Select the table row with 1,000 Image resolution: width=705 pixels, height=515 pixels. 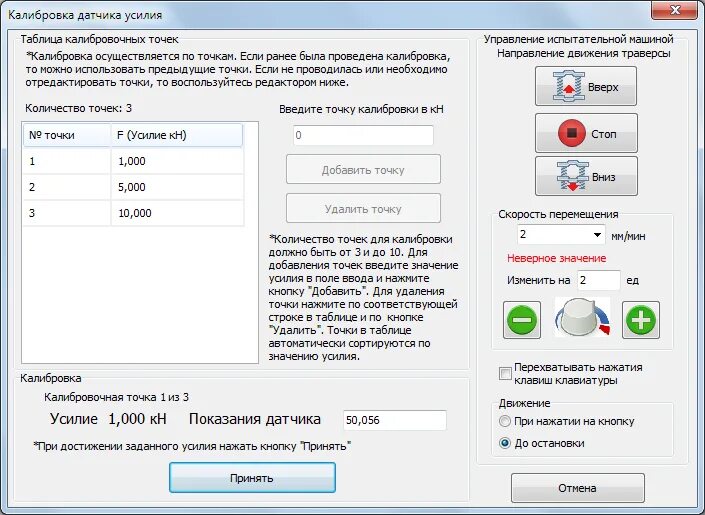[134, 161]
